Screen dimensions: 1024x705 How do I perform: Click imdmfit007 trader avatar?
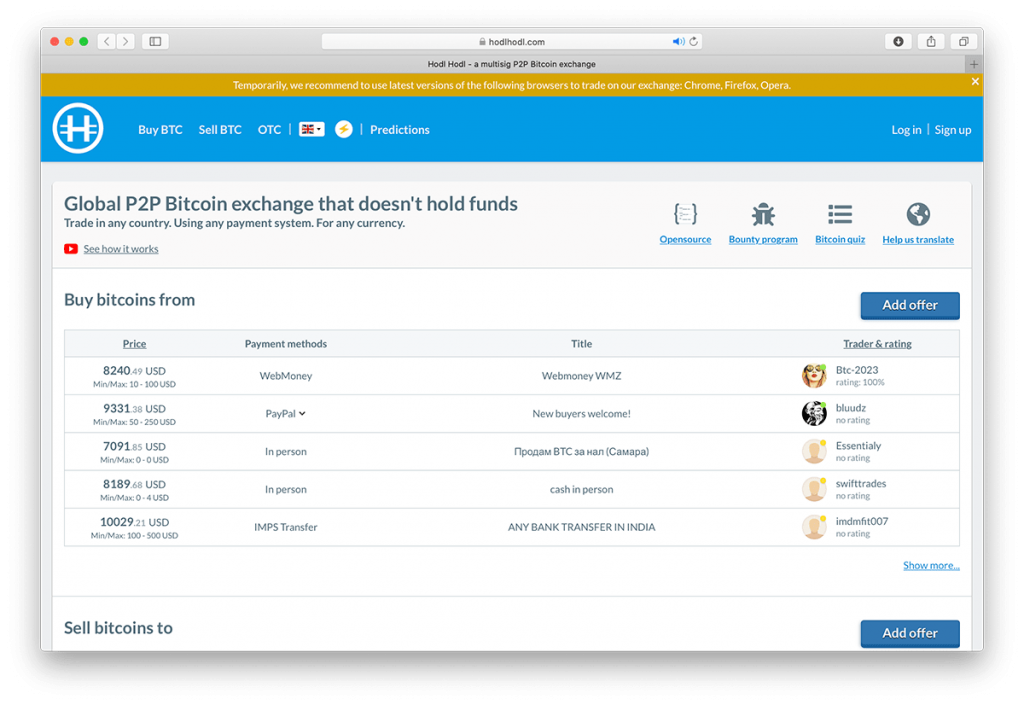[814, 527]
